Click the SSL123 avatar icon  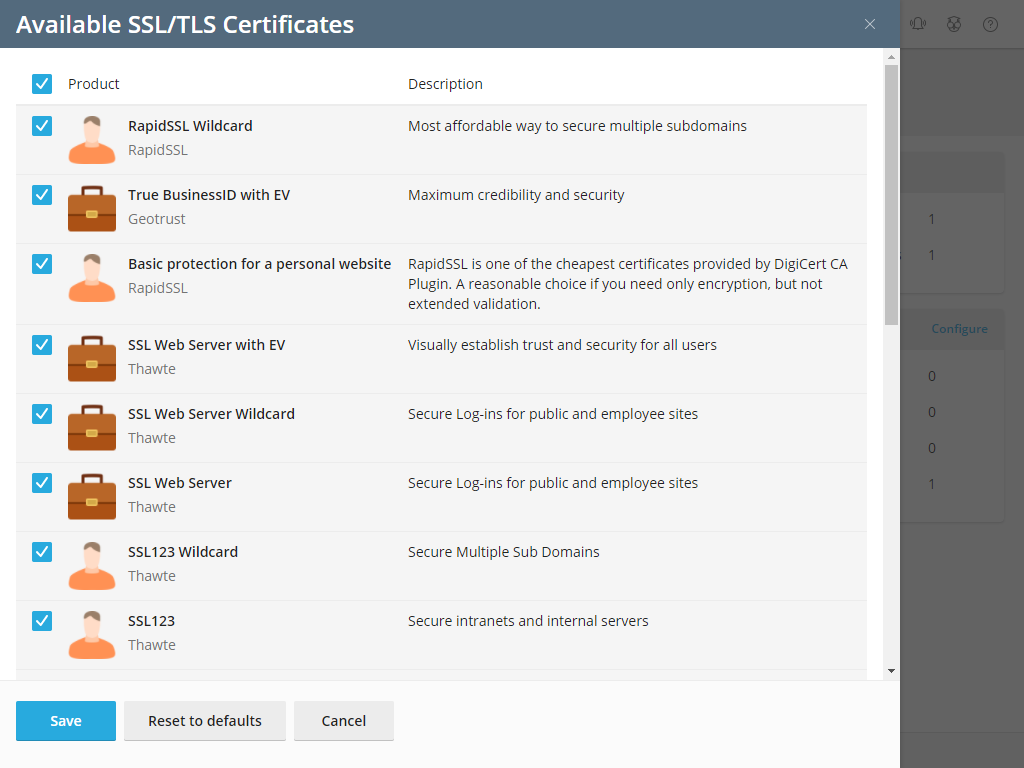click(x=92, y=634)
